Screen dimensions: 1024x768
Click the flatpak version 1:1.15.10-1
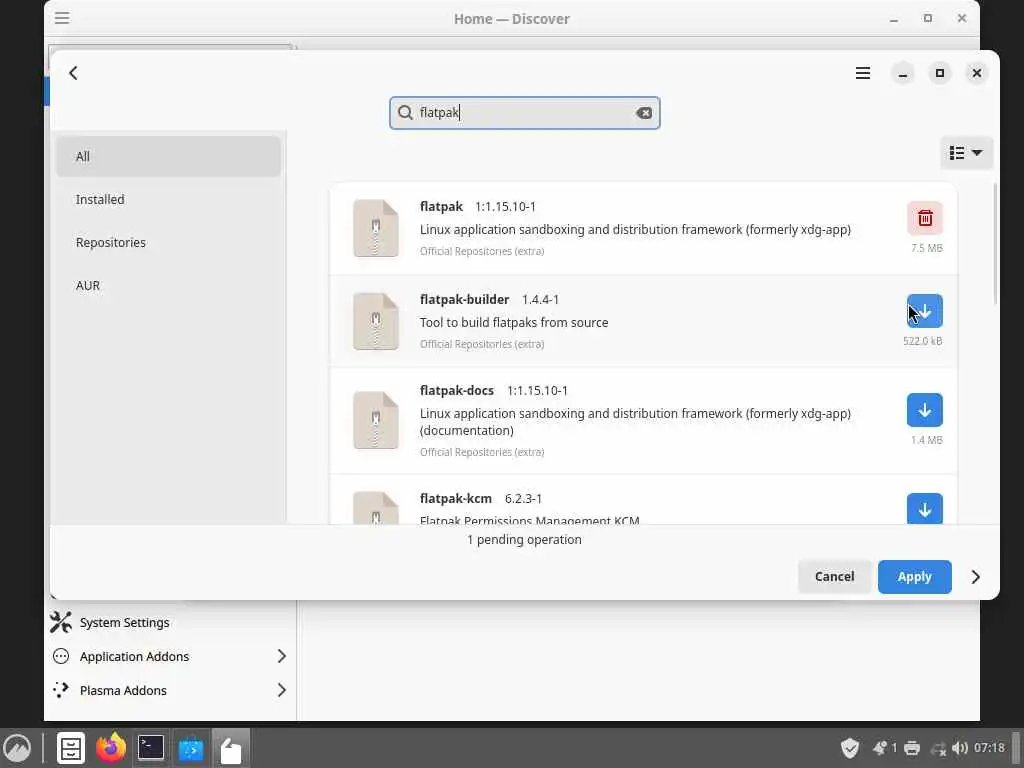(505, 206)
